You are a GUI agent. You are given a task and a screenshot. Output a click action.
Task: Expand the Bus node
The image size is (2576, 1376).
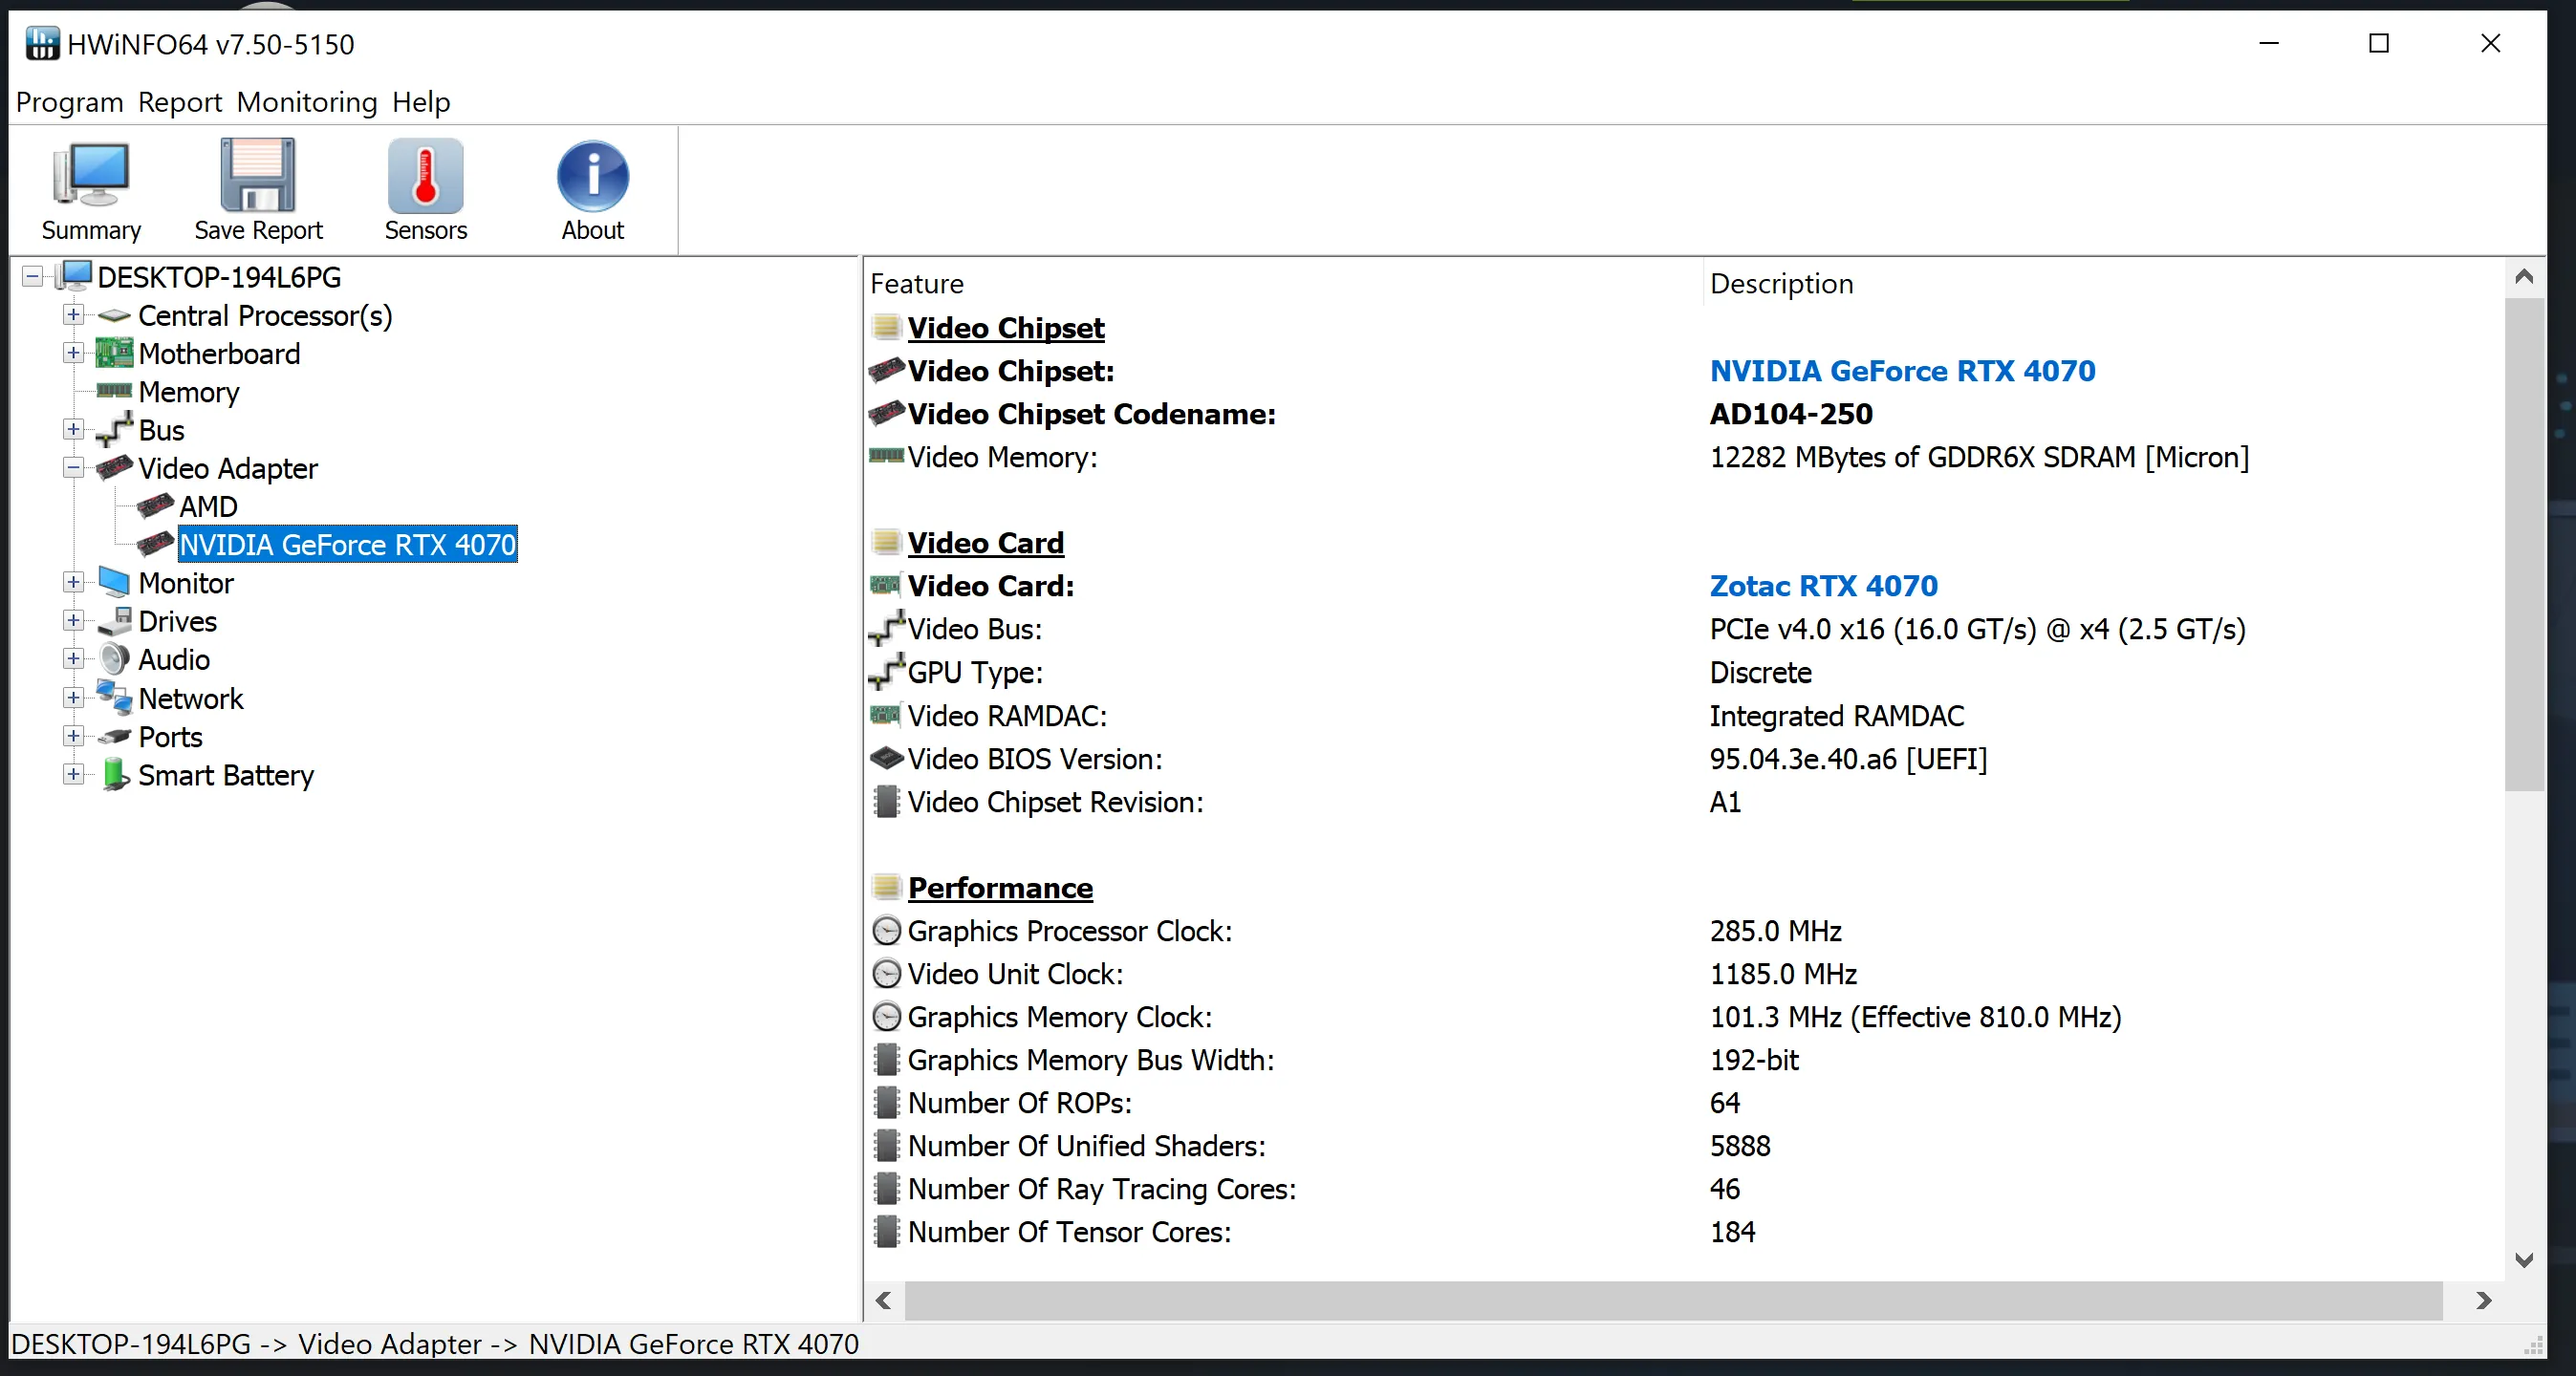[x=73, y=430]
